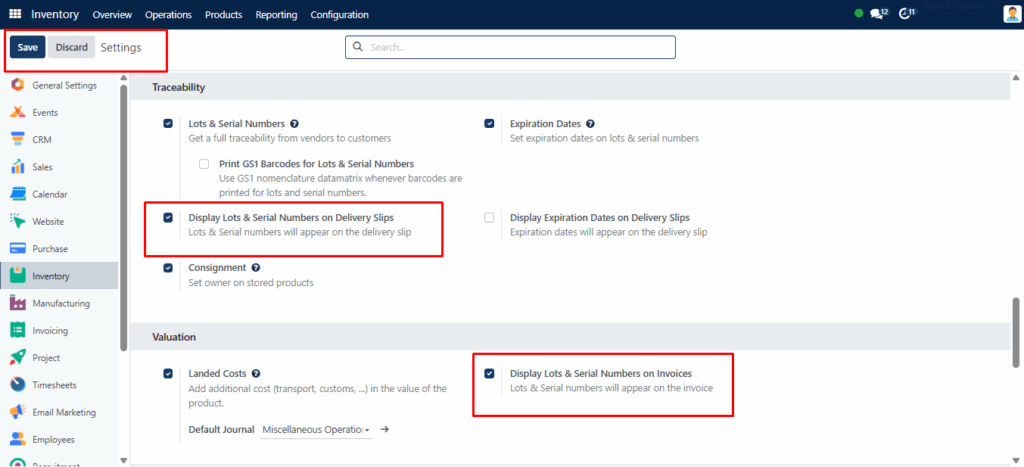
Task: Click the arrow link beside Default Journal
Action: (x=385, y=430)
